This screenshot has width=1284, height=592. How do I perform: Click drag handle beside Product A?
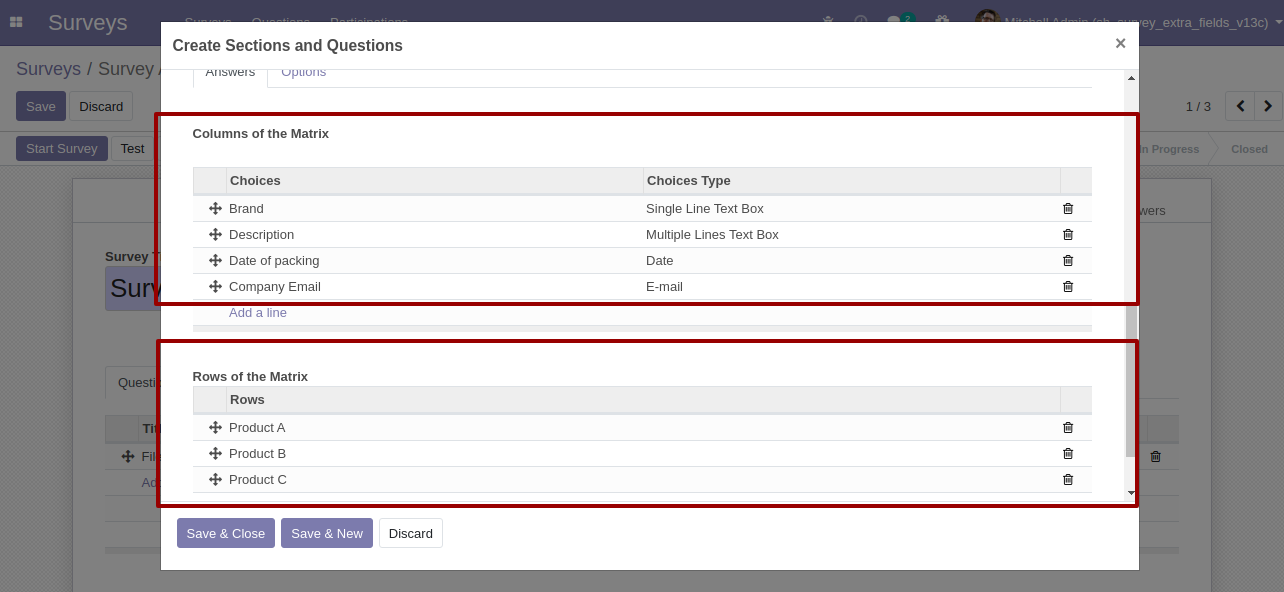215,428
